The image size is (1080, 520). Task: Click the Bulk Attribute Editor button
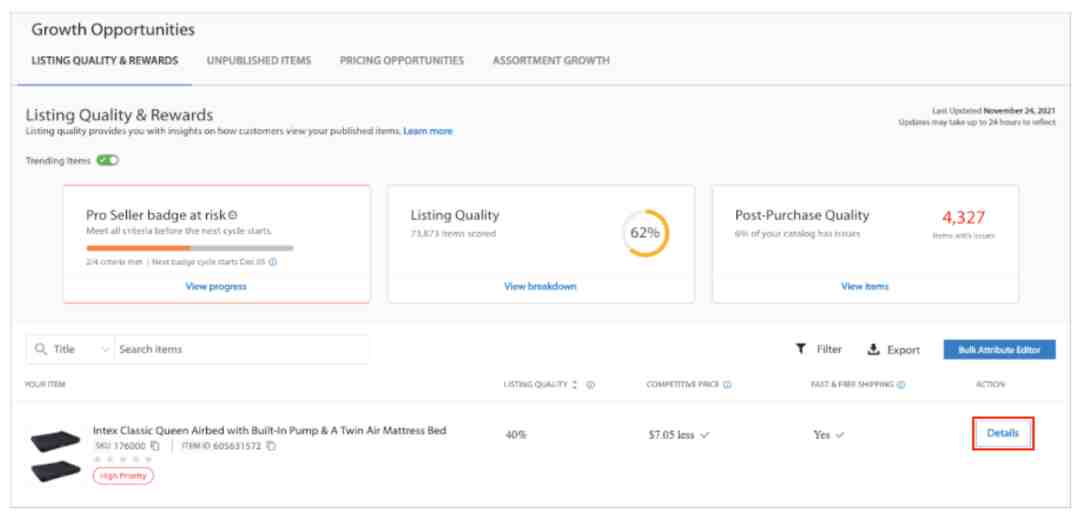[998, 350]
